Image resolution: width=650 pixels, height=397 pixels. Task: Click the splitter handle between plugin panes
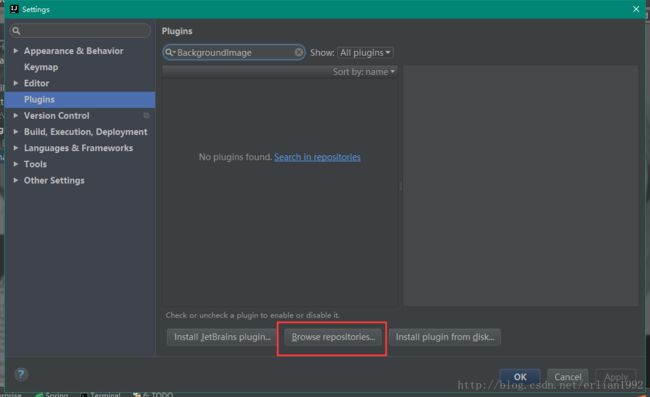coord(400,186)
